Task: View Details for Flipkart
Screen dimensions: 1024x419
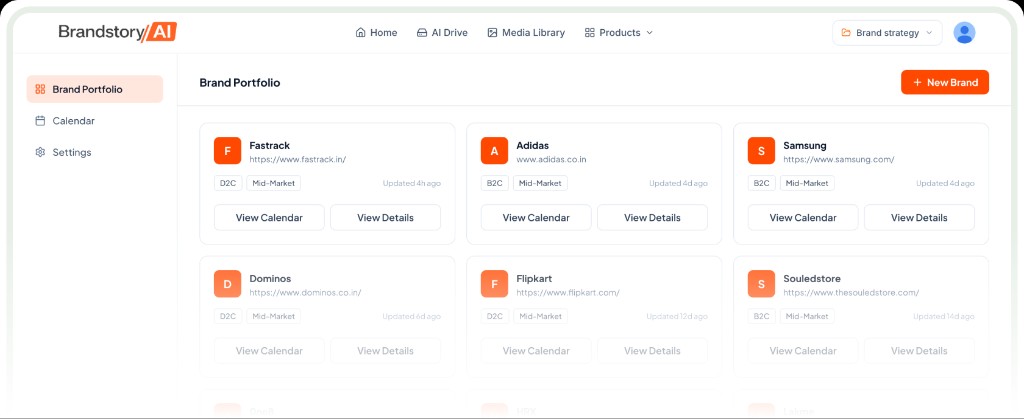Action: [652, 350]
